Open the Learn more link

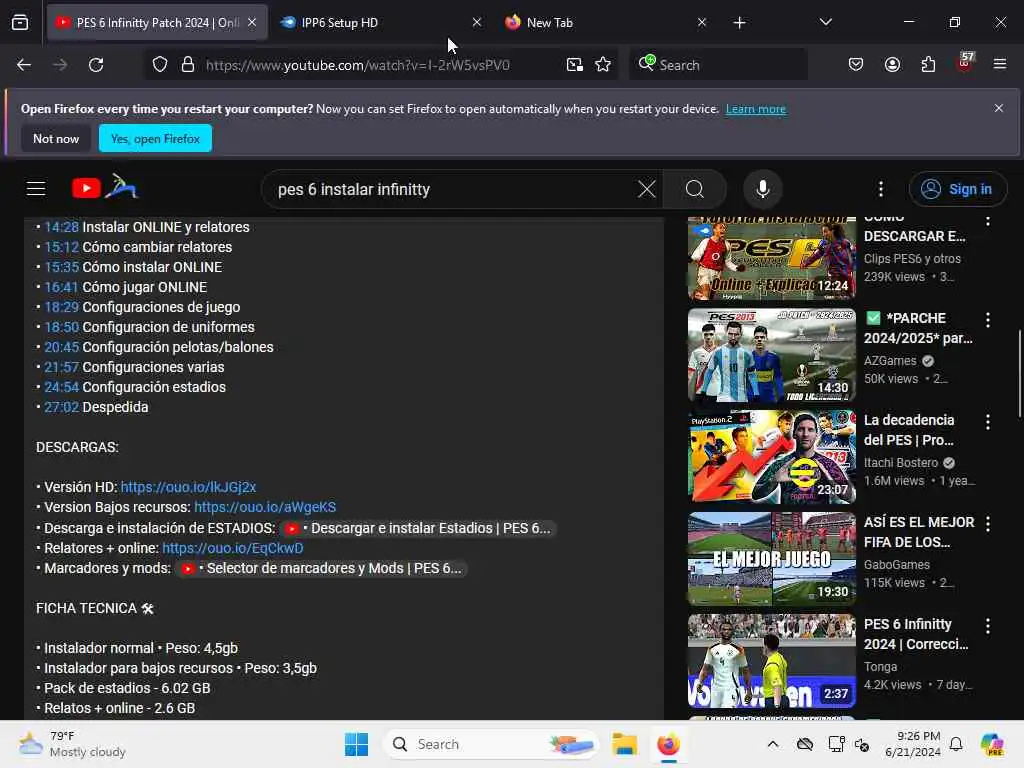(756, 109)
